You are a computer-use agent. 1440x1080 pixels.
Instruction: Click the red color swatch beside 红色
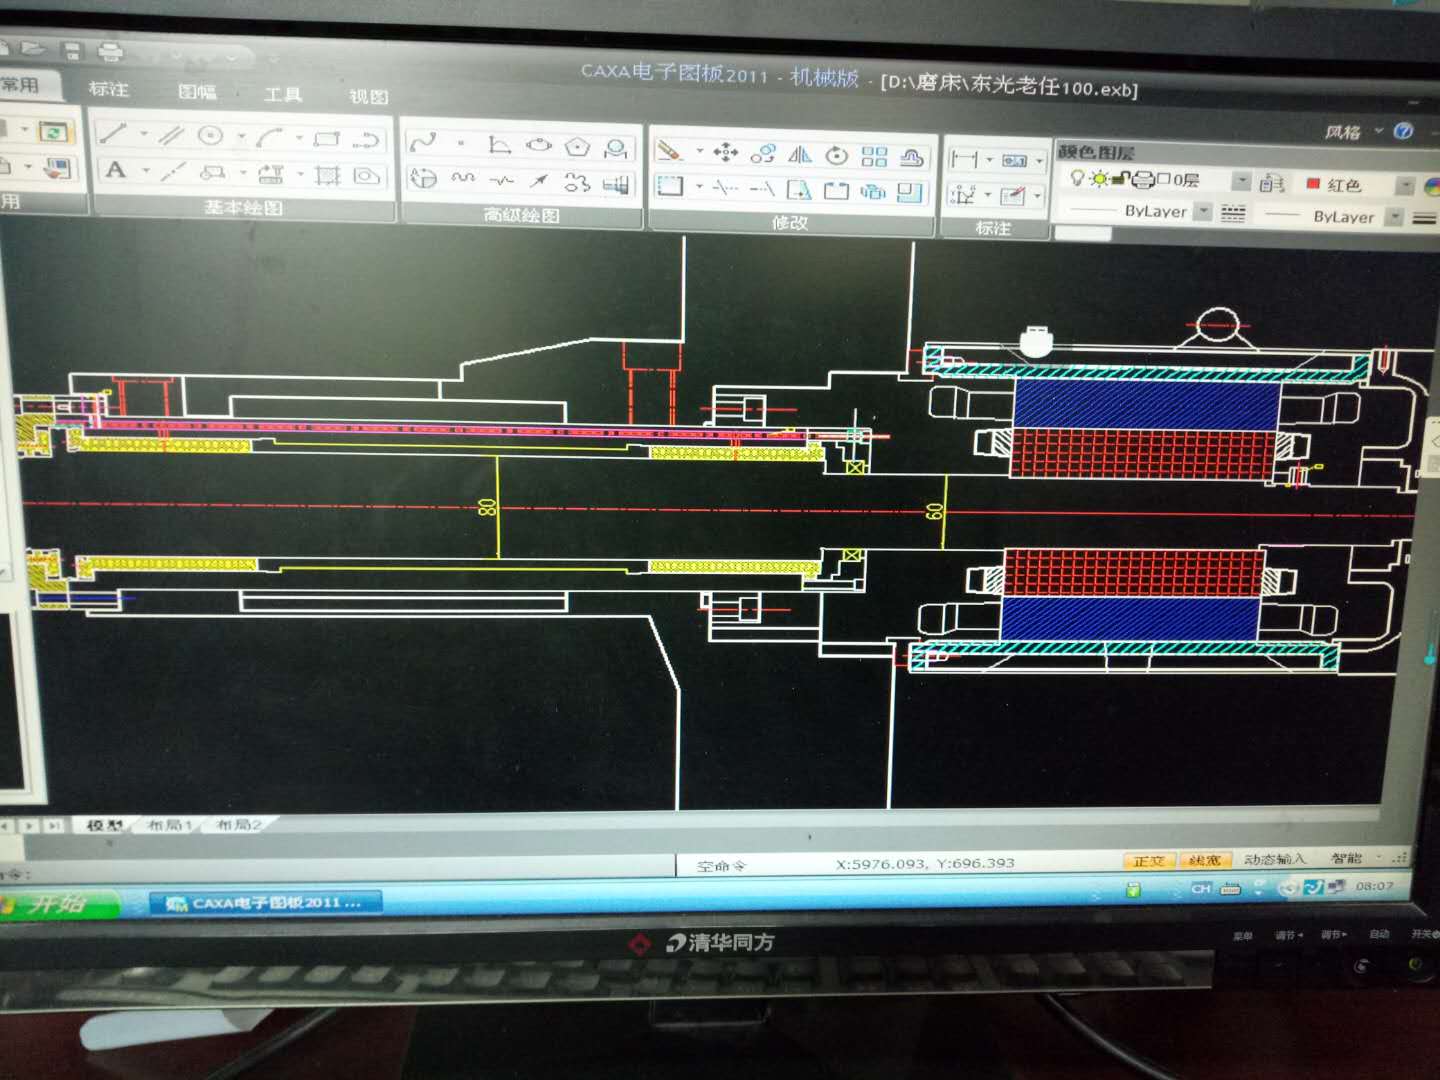click(x=1313, y=184)
